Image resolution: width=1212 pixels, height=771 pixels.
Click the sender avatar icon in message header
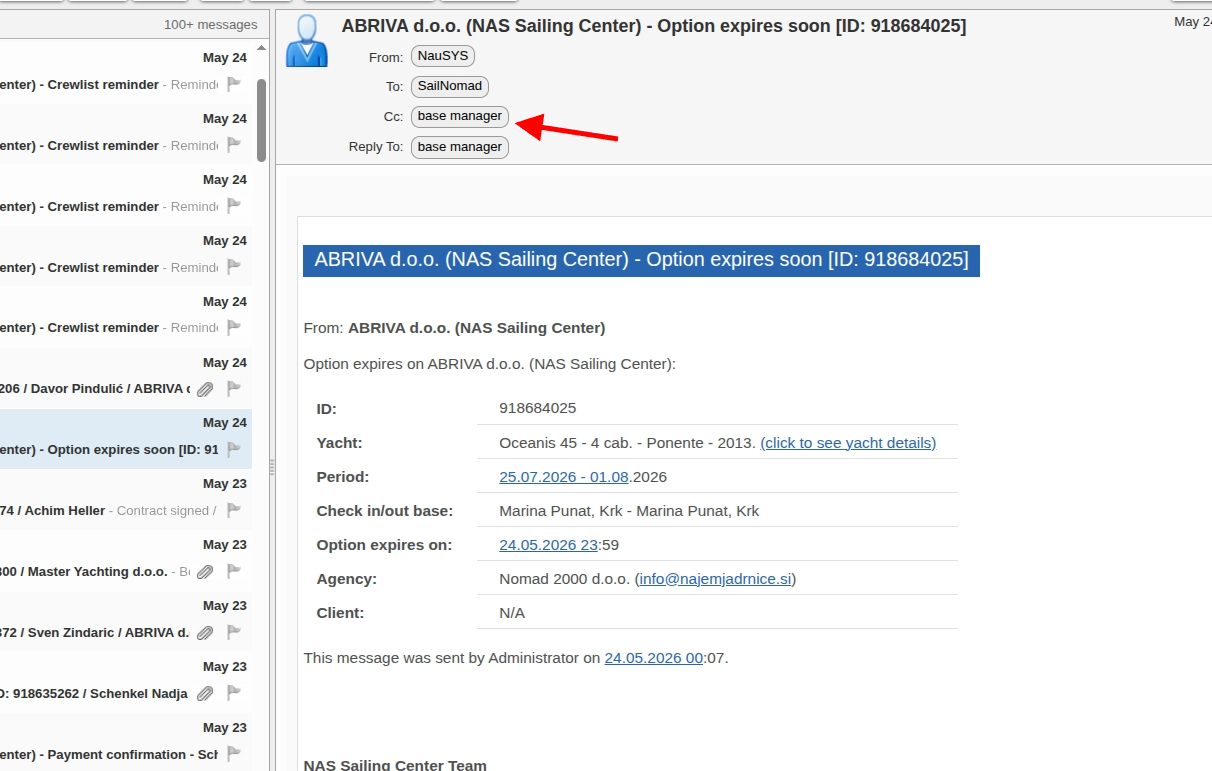point(307,41)
